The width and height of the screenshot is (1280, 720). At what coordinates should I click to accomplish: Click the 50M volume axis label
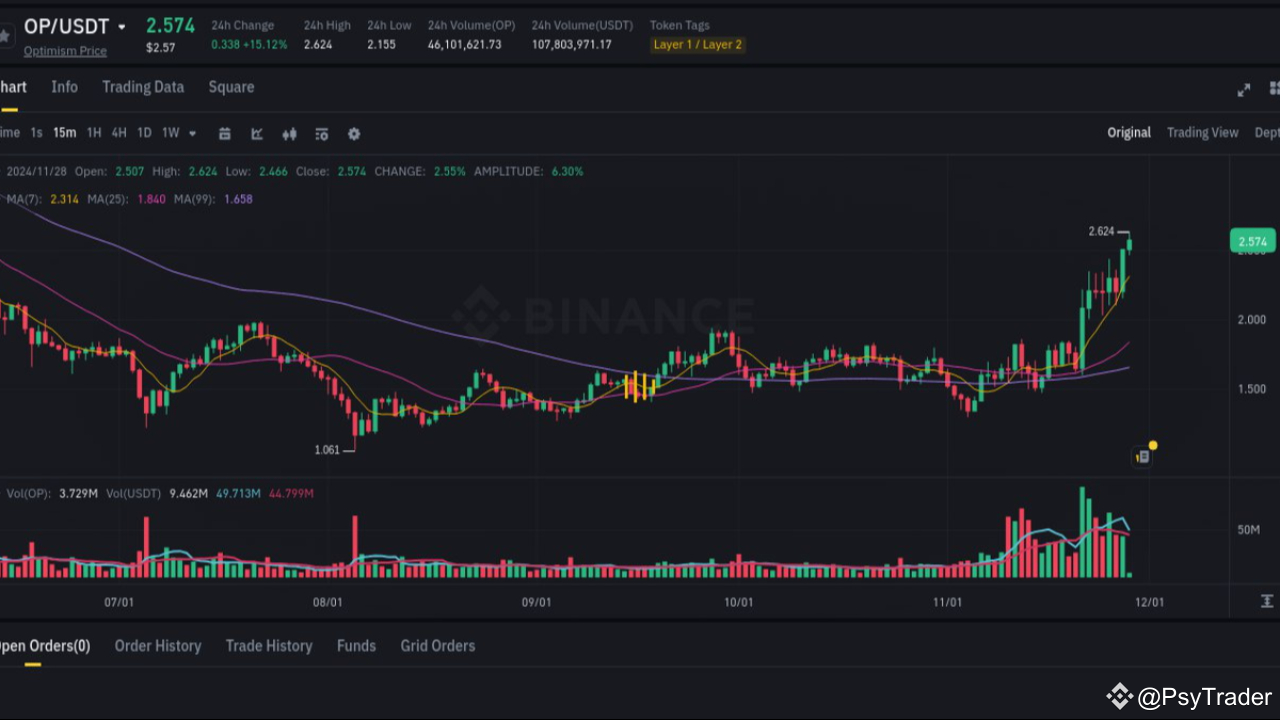pos(1248,529)
